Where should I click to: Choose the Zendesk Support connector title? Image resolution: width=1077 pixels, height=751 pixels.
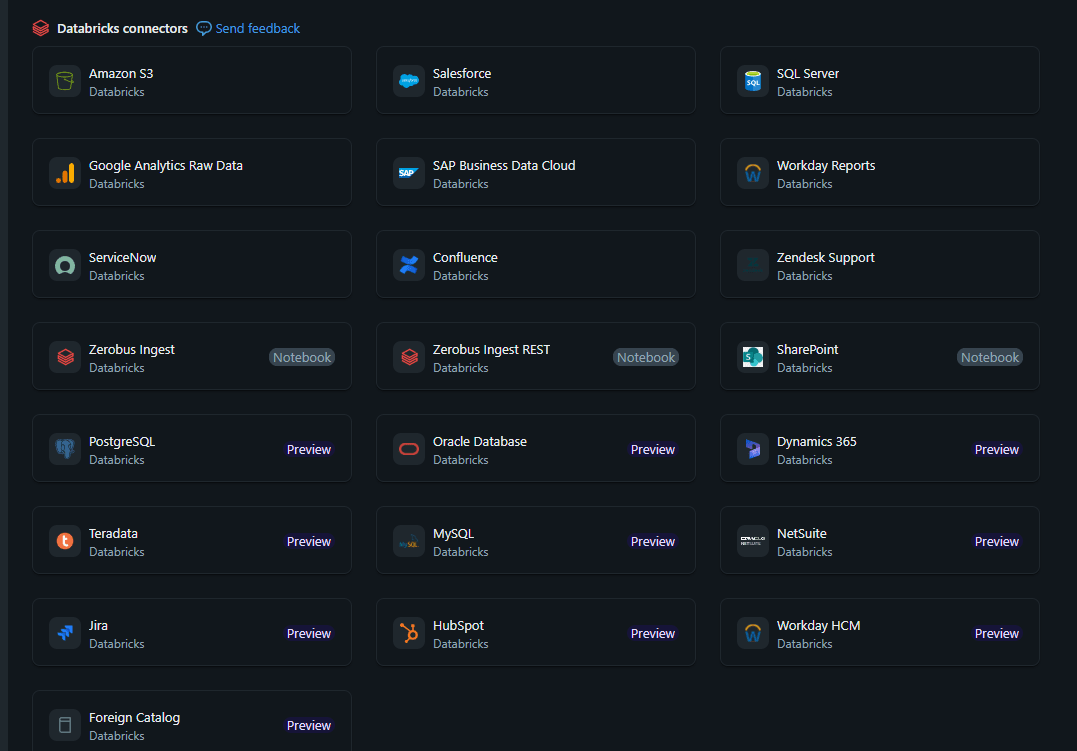pos(826,258)
